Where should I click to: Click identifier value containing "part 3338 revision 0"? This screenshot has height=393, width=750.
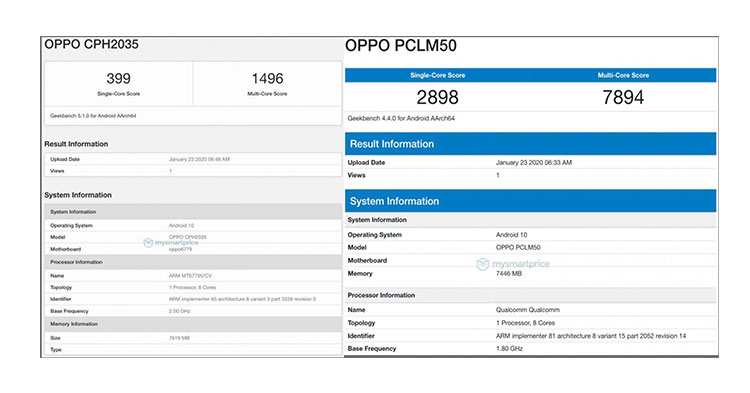[x=242, y=299]
